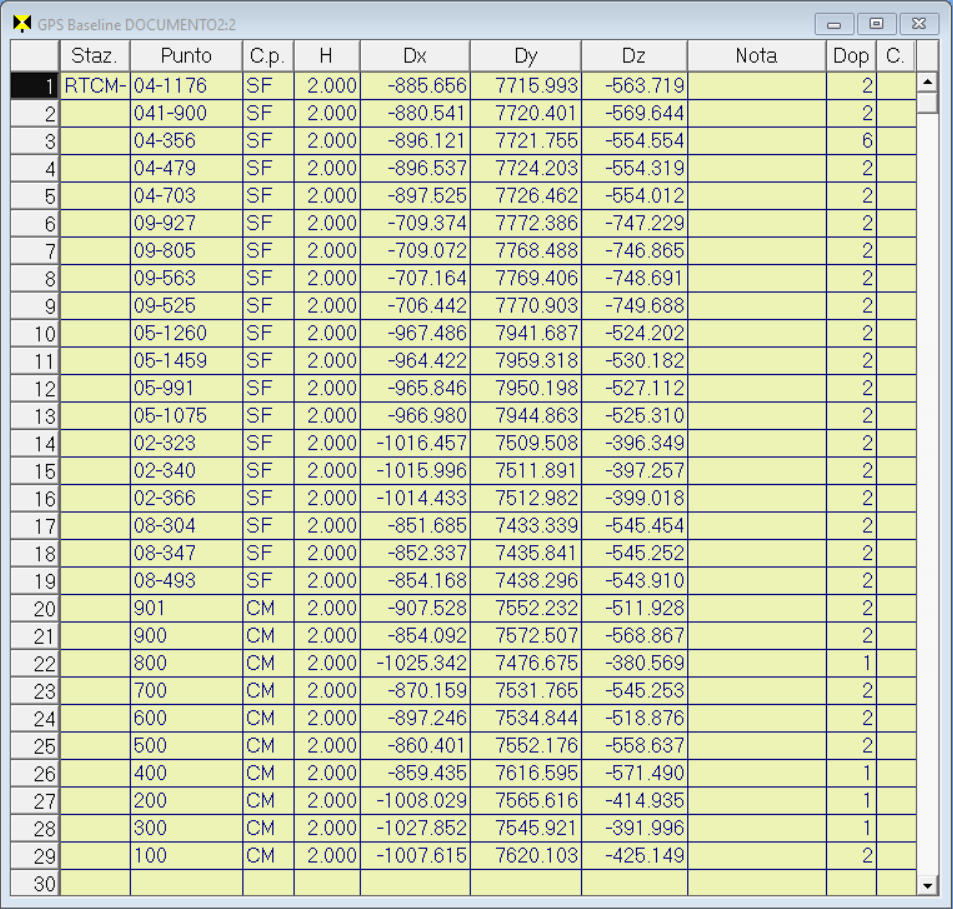Click the empty Punto cell in row 30
This screenshot has width=953, height=909.
coord(186,883)
